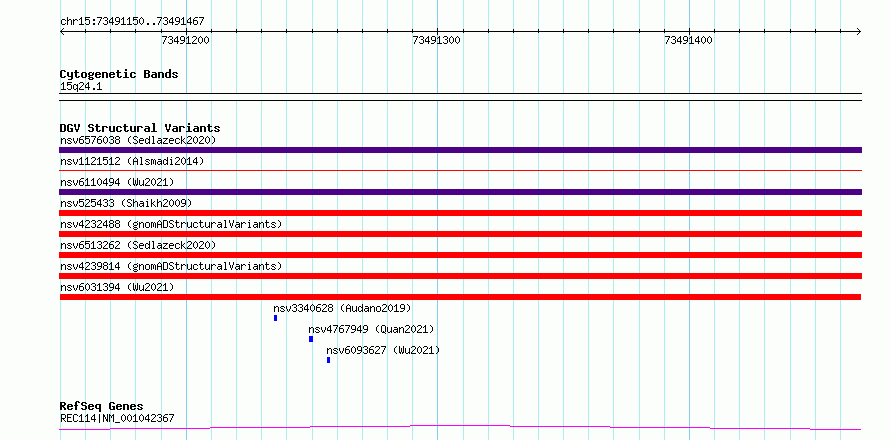Open nsv4767949 (Quan2021) variant label
The width and height of the screenshot is (890, 440).
[371, 329]
